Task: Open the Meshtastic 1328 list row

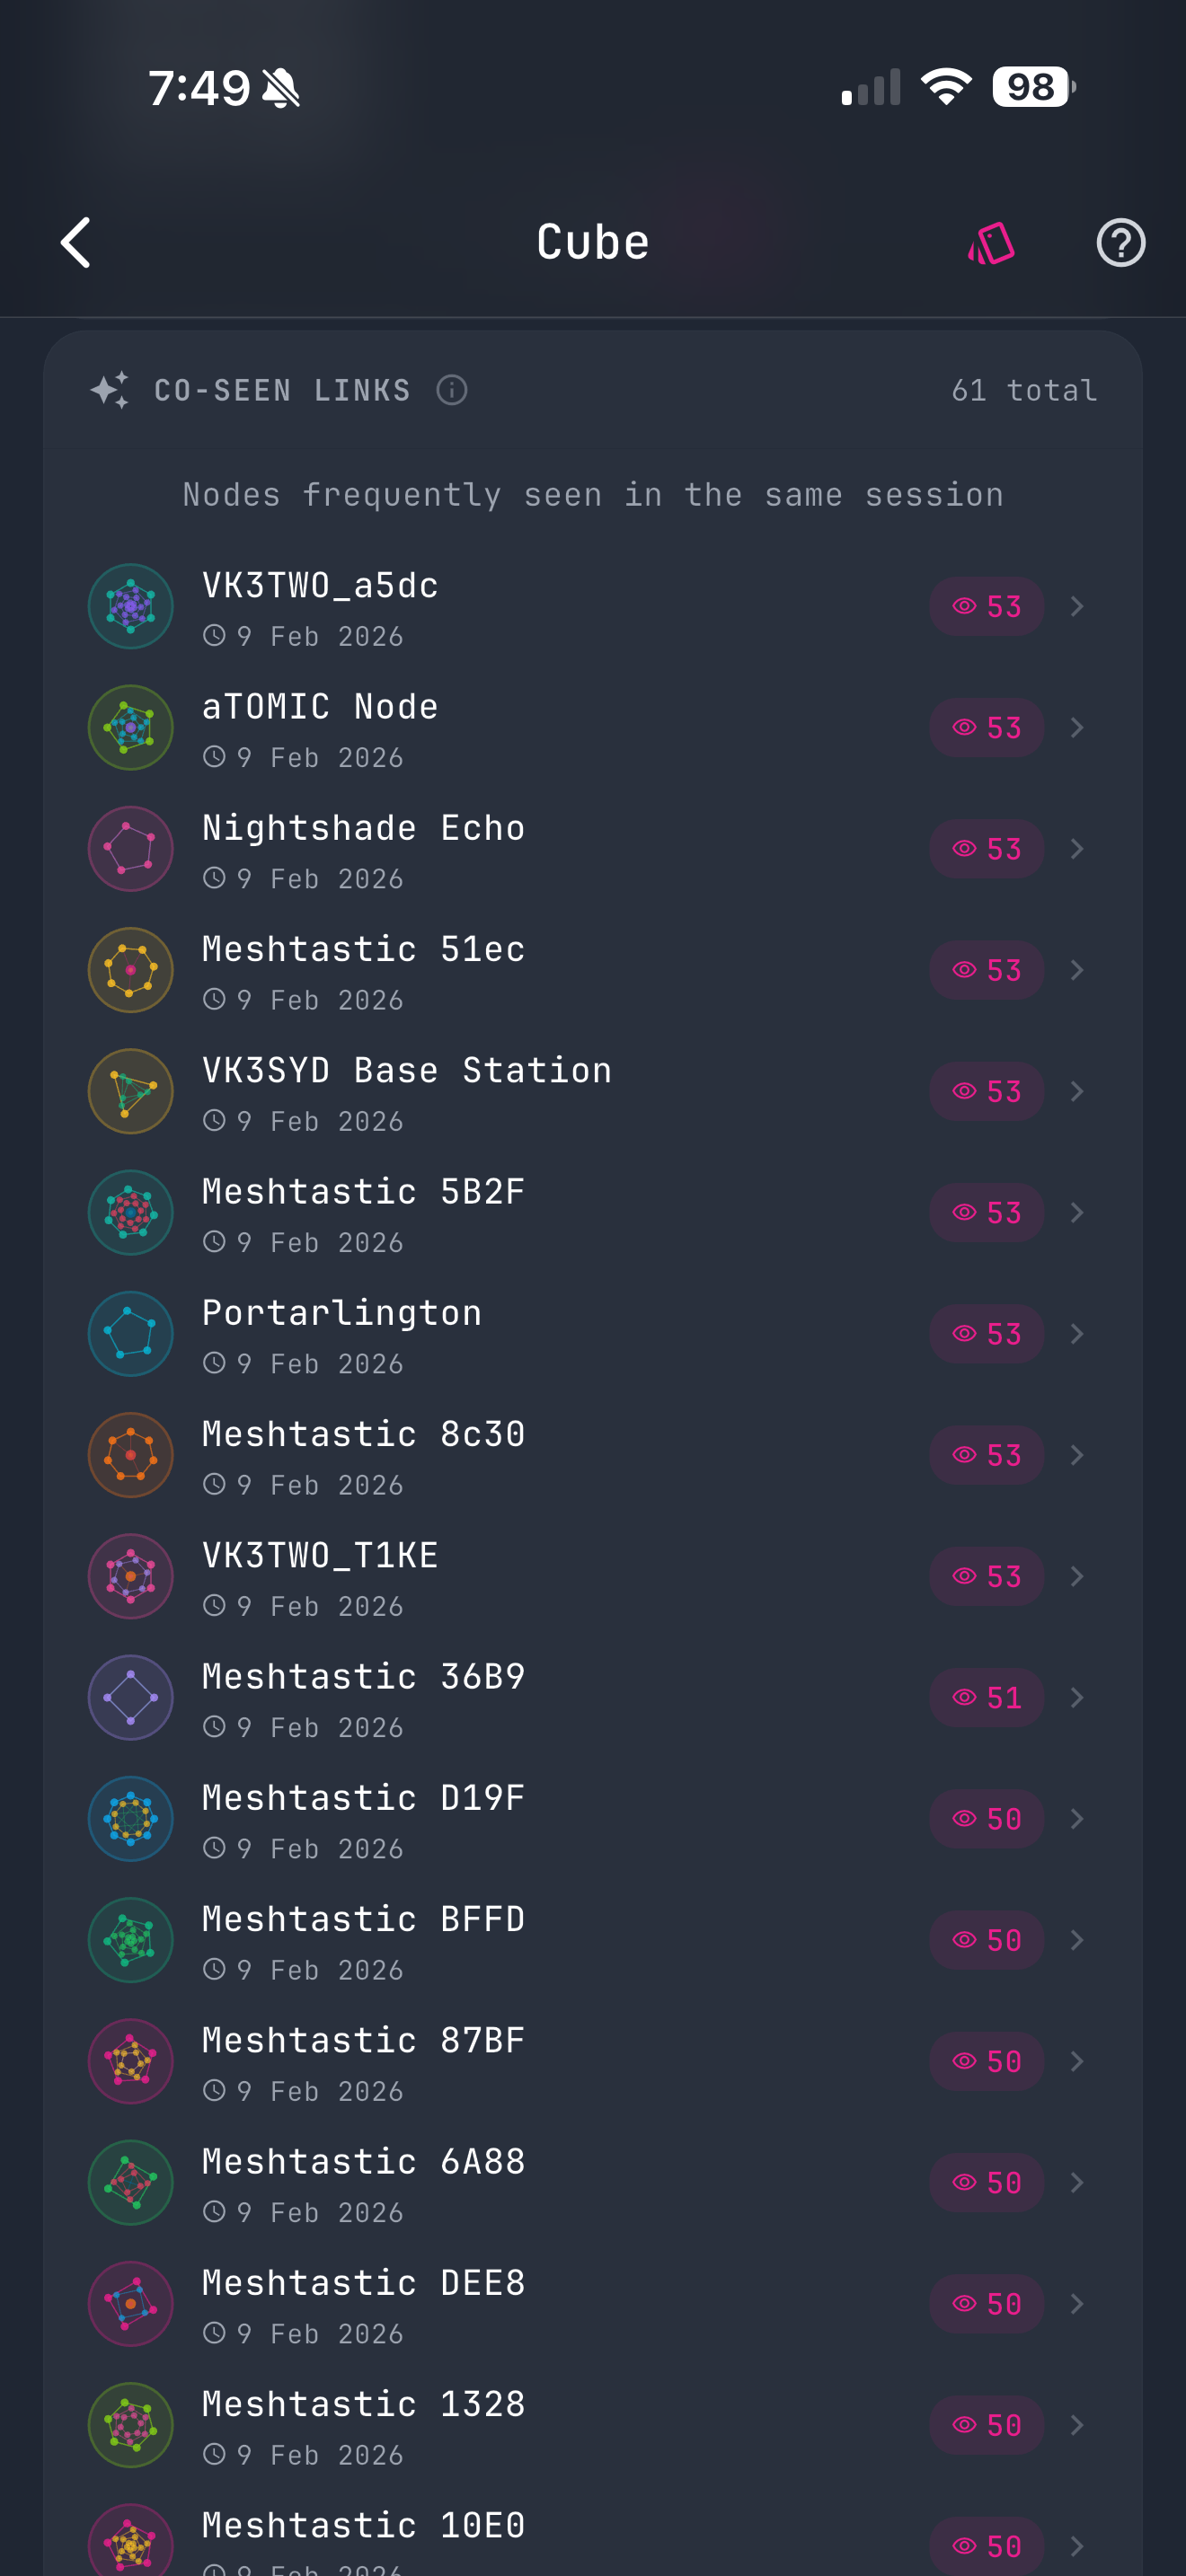Action: [x=500, y=2425]
